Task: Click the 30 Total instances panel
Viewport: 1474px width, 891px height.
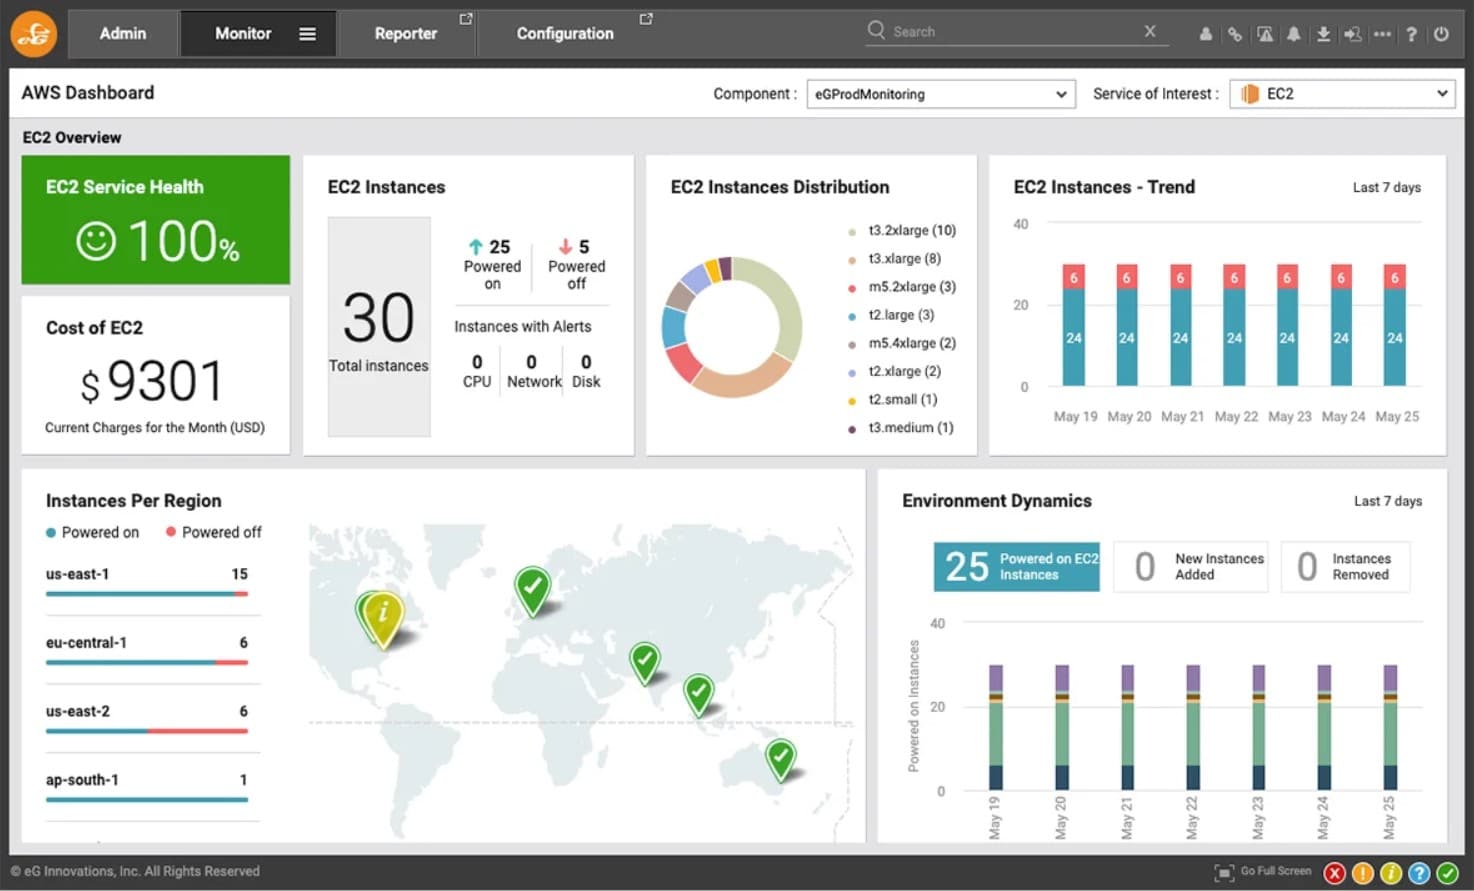Action: coord(379,327)
